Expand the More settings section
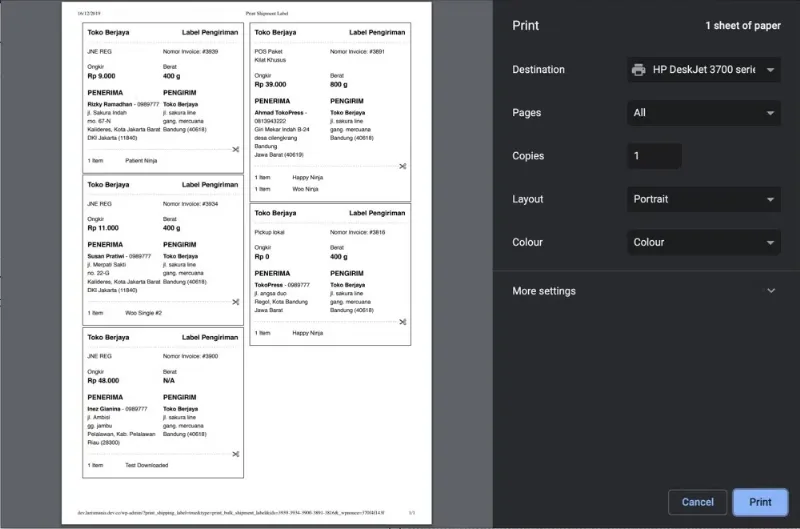Viewport: 800px width, 529px height. pos(644,291)
